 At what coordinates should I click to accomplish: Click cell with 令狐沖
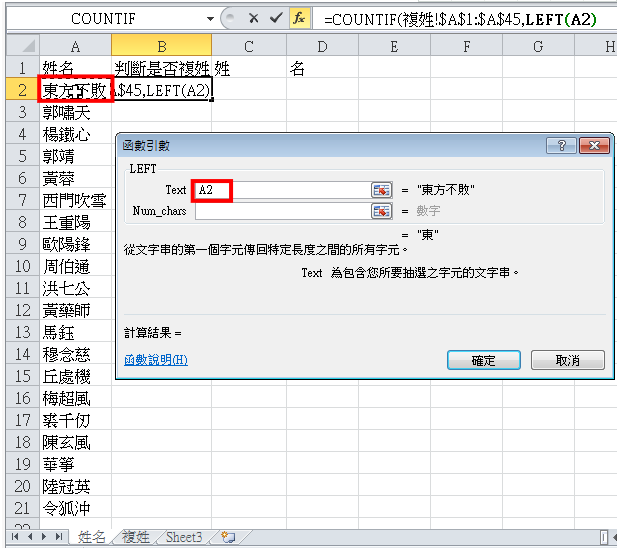[x=75, y=508]
